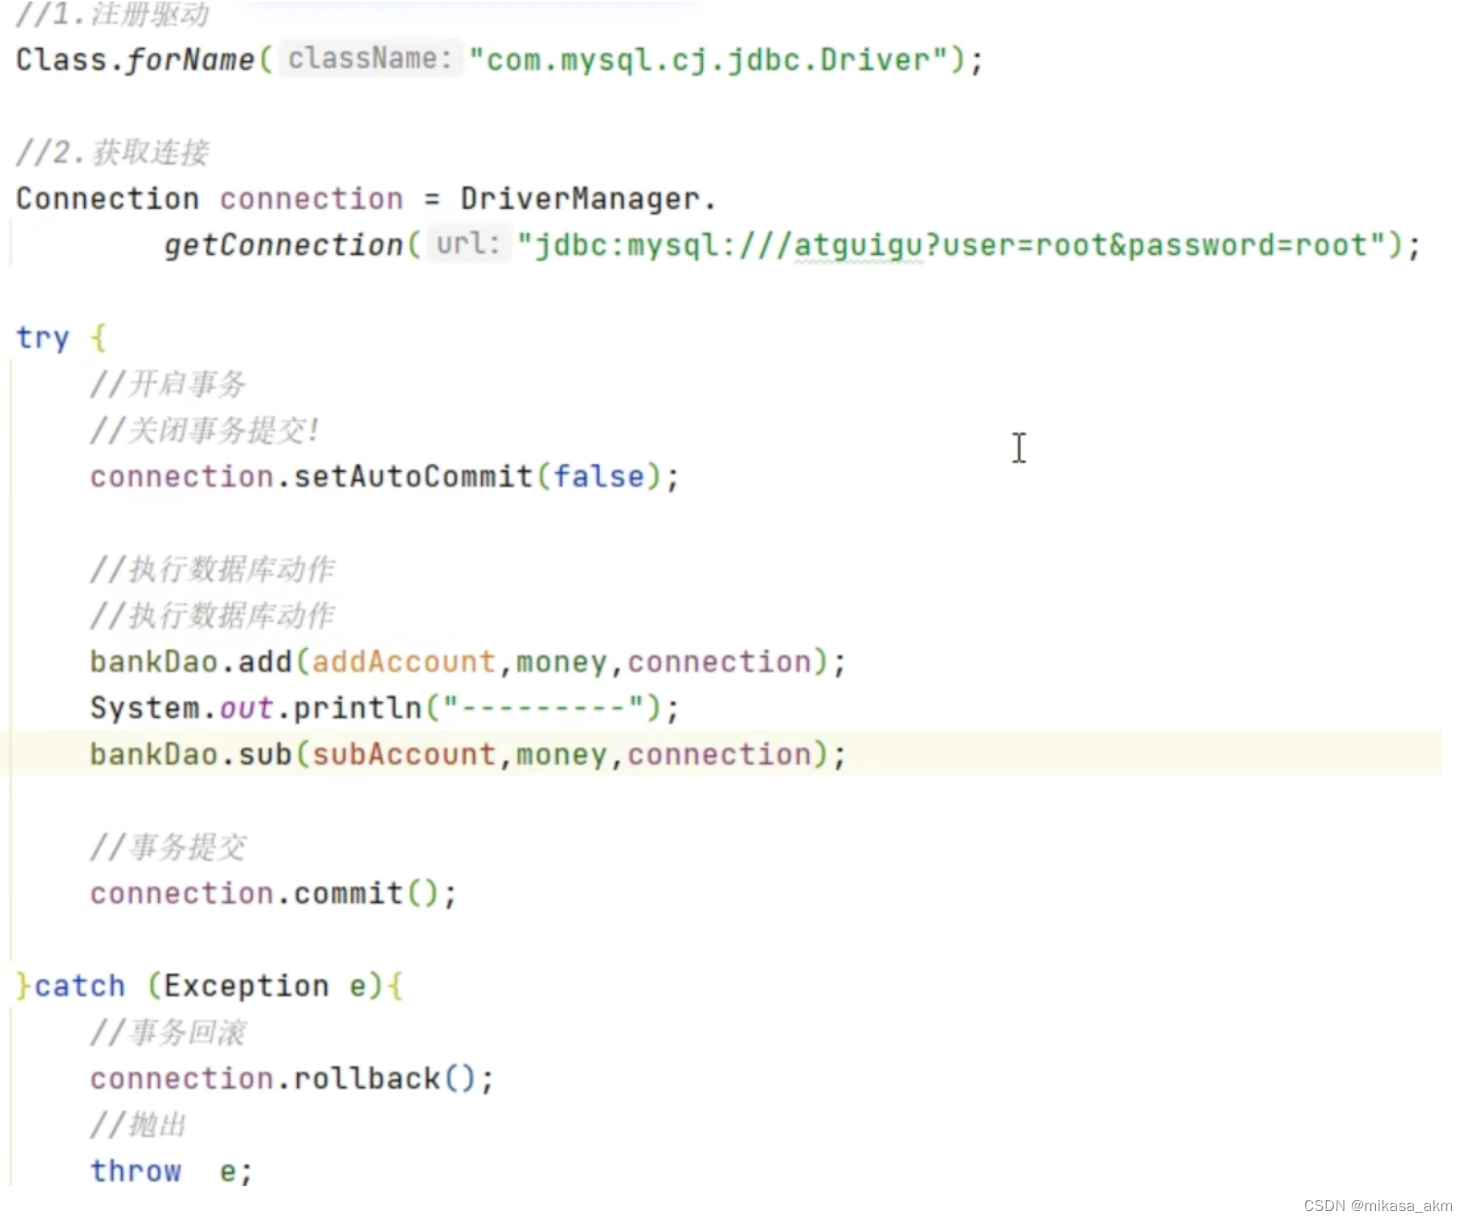The width and height of the screenshot is (1468, 1222).
Task: Click the Connection type declaration
Action: [108, 199]
